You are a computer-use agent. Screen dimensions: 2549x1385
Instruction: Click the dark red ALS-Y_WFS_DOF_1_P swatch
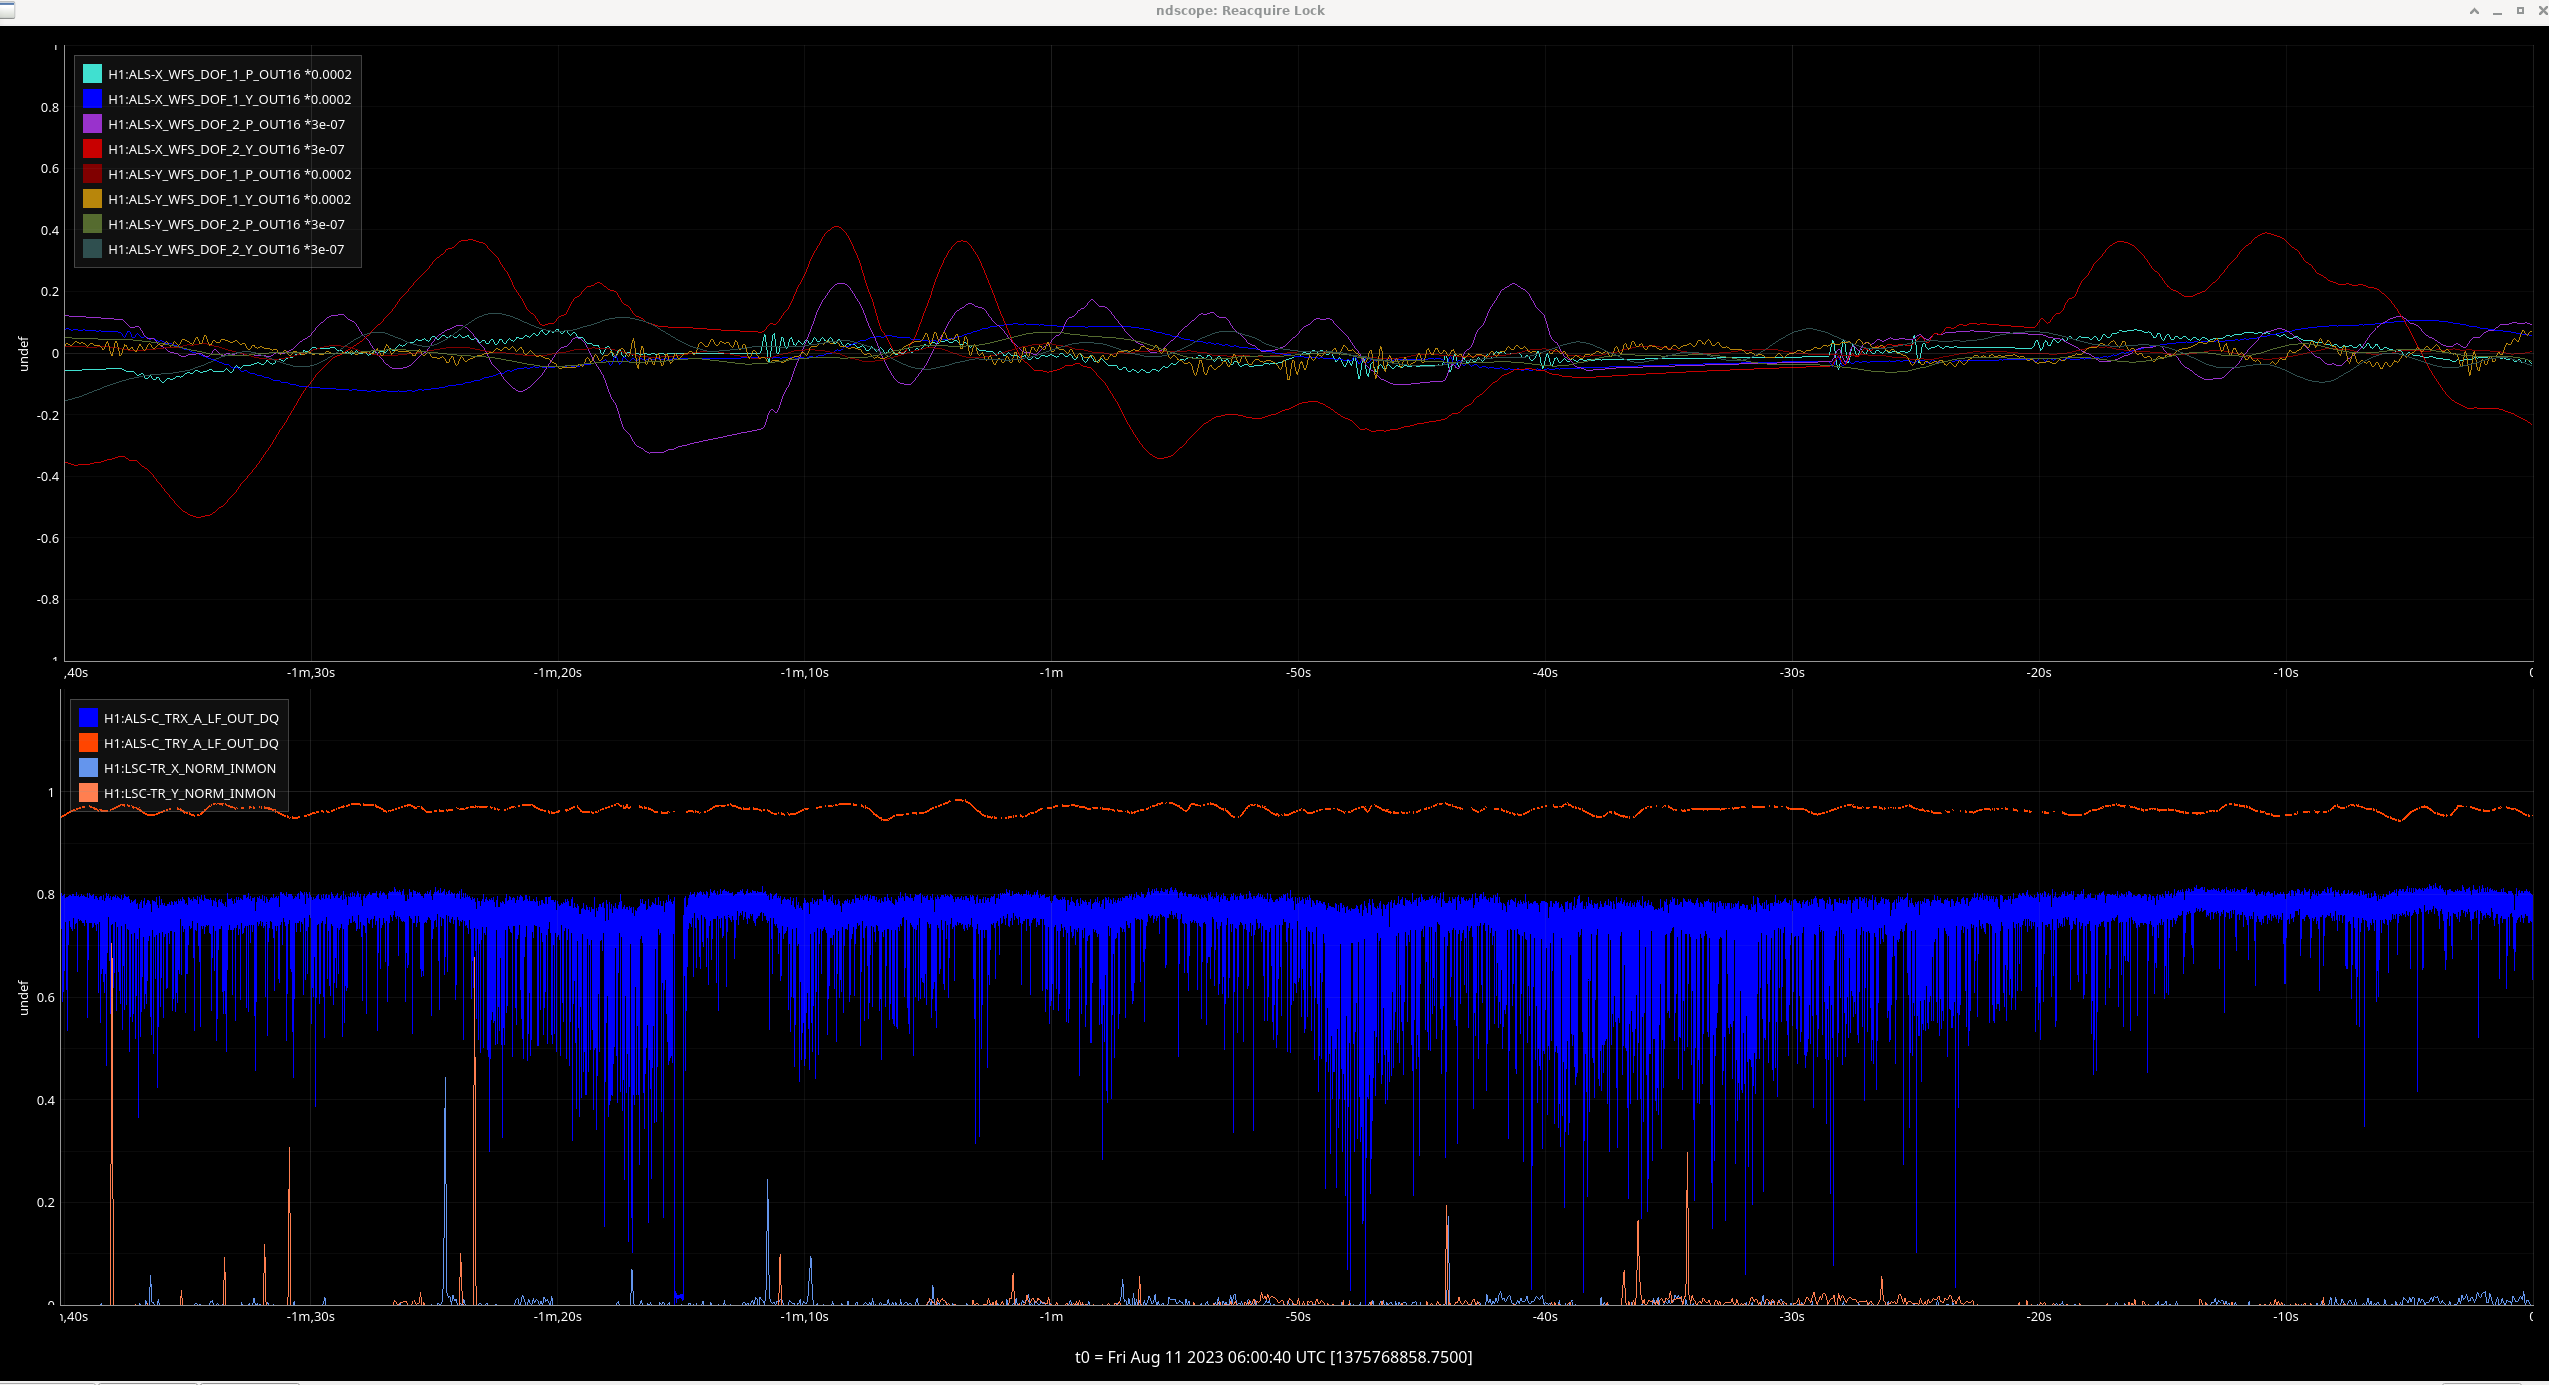pyautogui.click(x=92, y=174)
